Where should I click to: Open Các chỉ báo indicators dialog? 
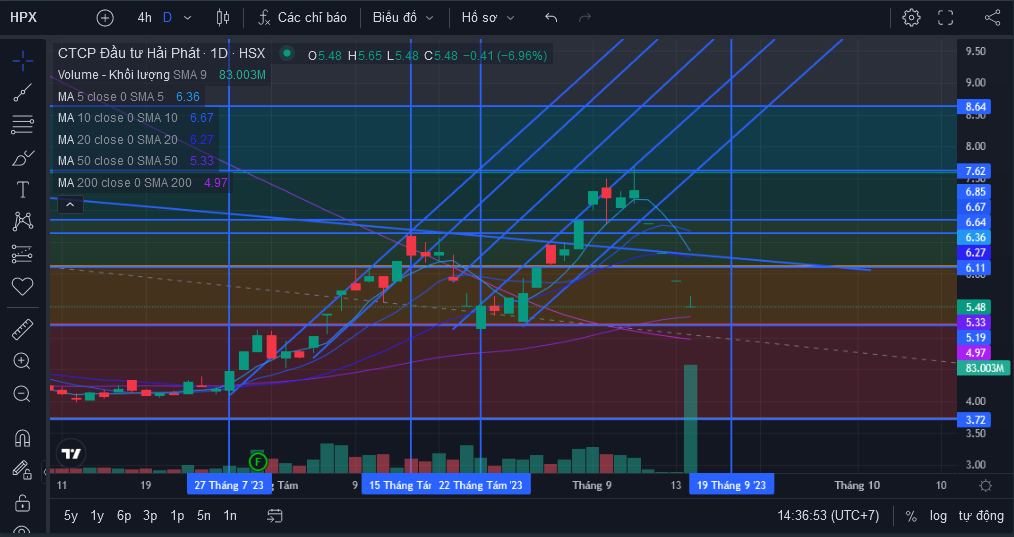[302, 17]
